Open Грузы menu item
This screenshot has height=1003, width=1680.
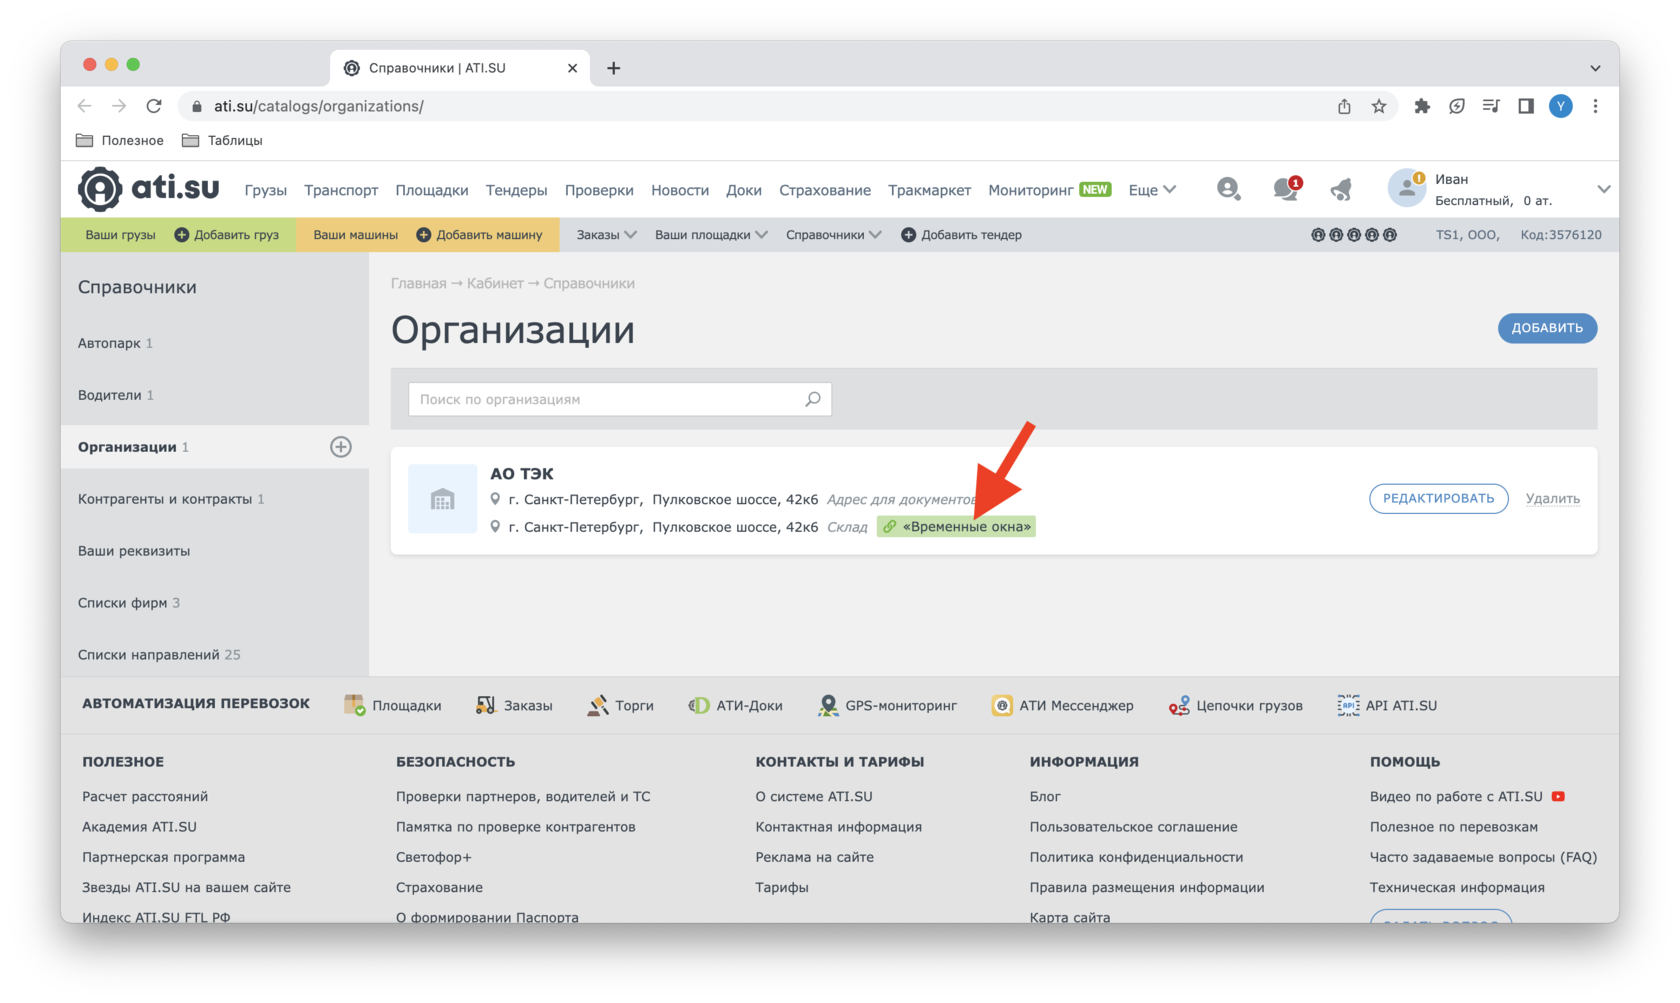click(x=265, y=190)
